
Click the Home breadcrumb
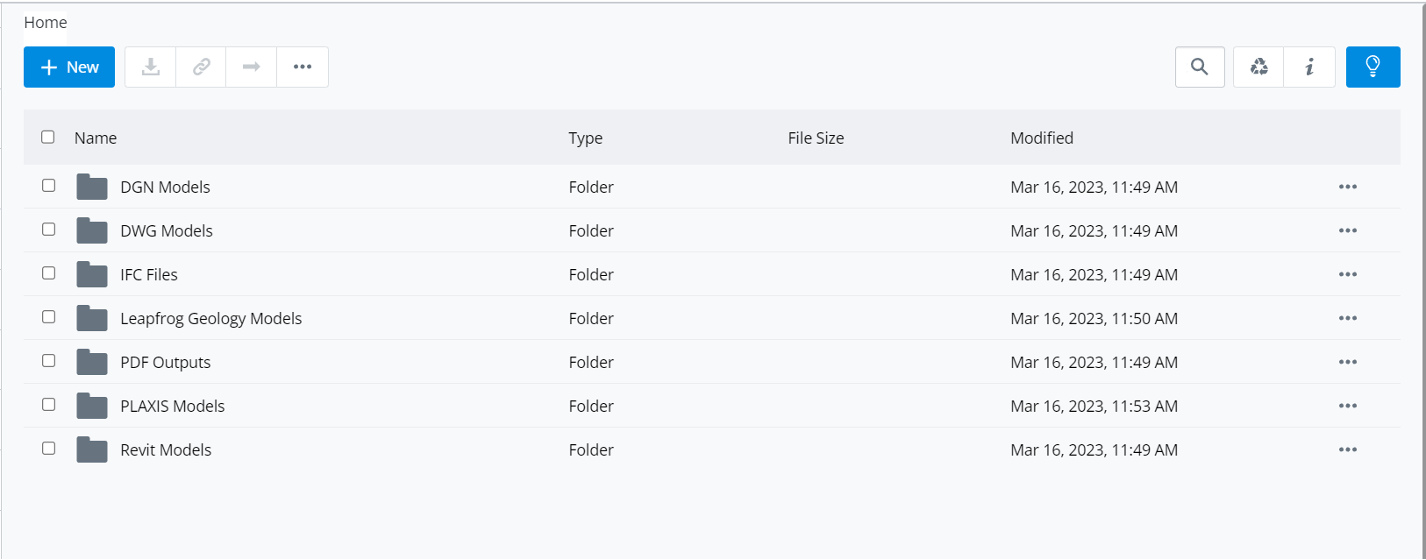coord(45,22)
